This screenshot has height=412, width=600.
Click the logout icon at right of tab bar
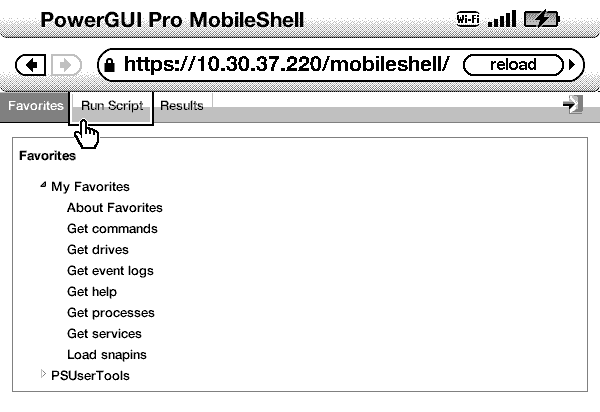tap(573, 105)
